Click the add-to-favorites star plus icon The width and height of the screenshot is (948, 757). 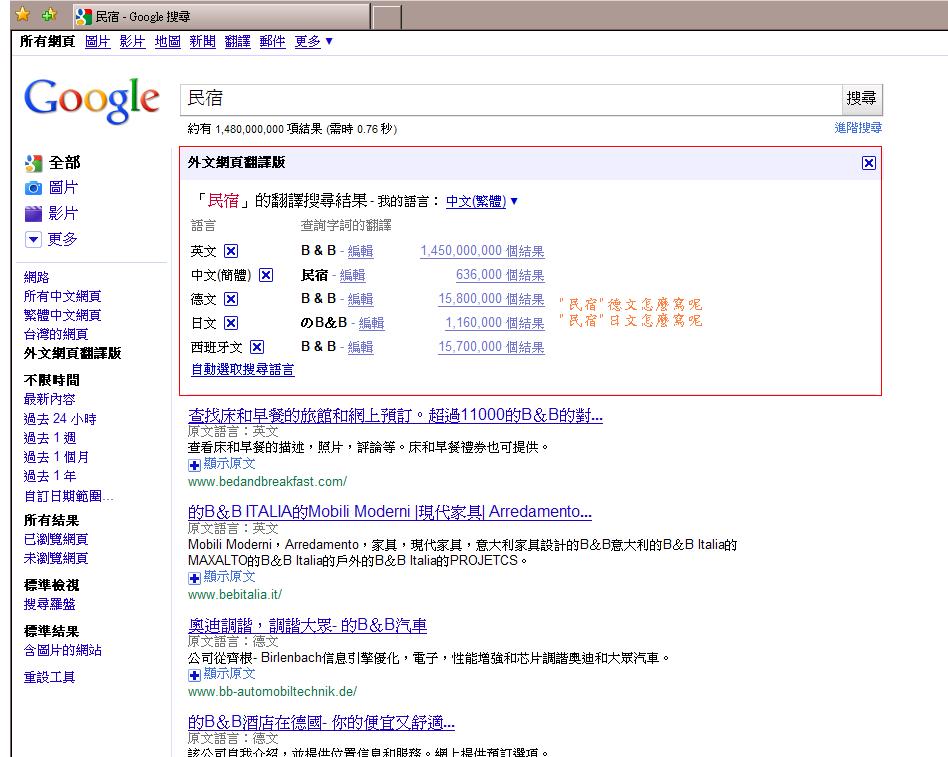point(49,14)
